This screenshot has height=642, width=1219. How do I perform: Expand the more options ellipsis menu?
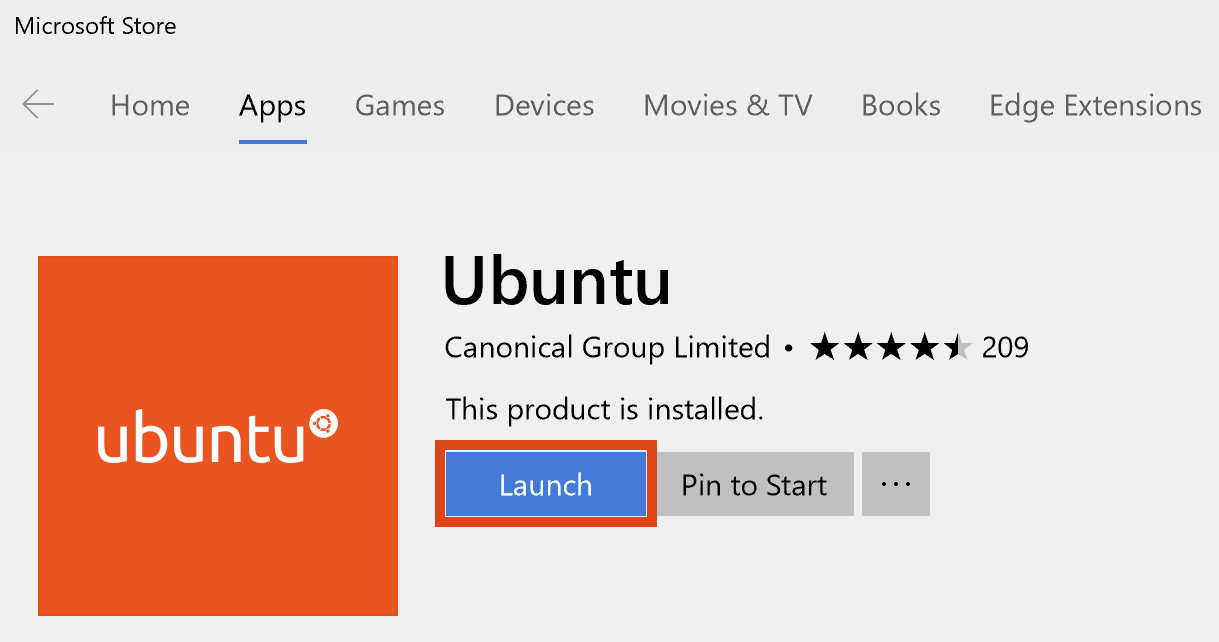click(895, 485)
